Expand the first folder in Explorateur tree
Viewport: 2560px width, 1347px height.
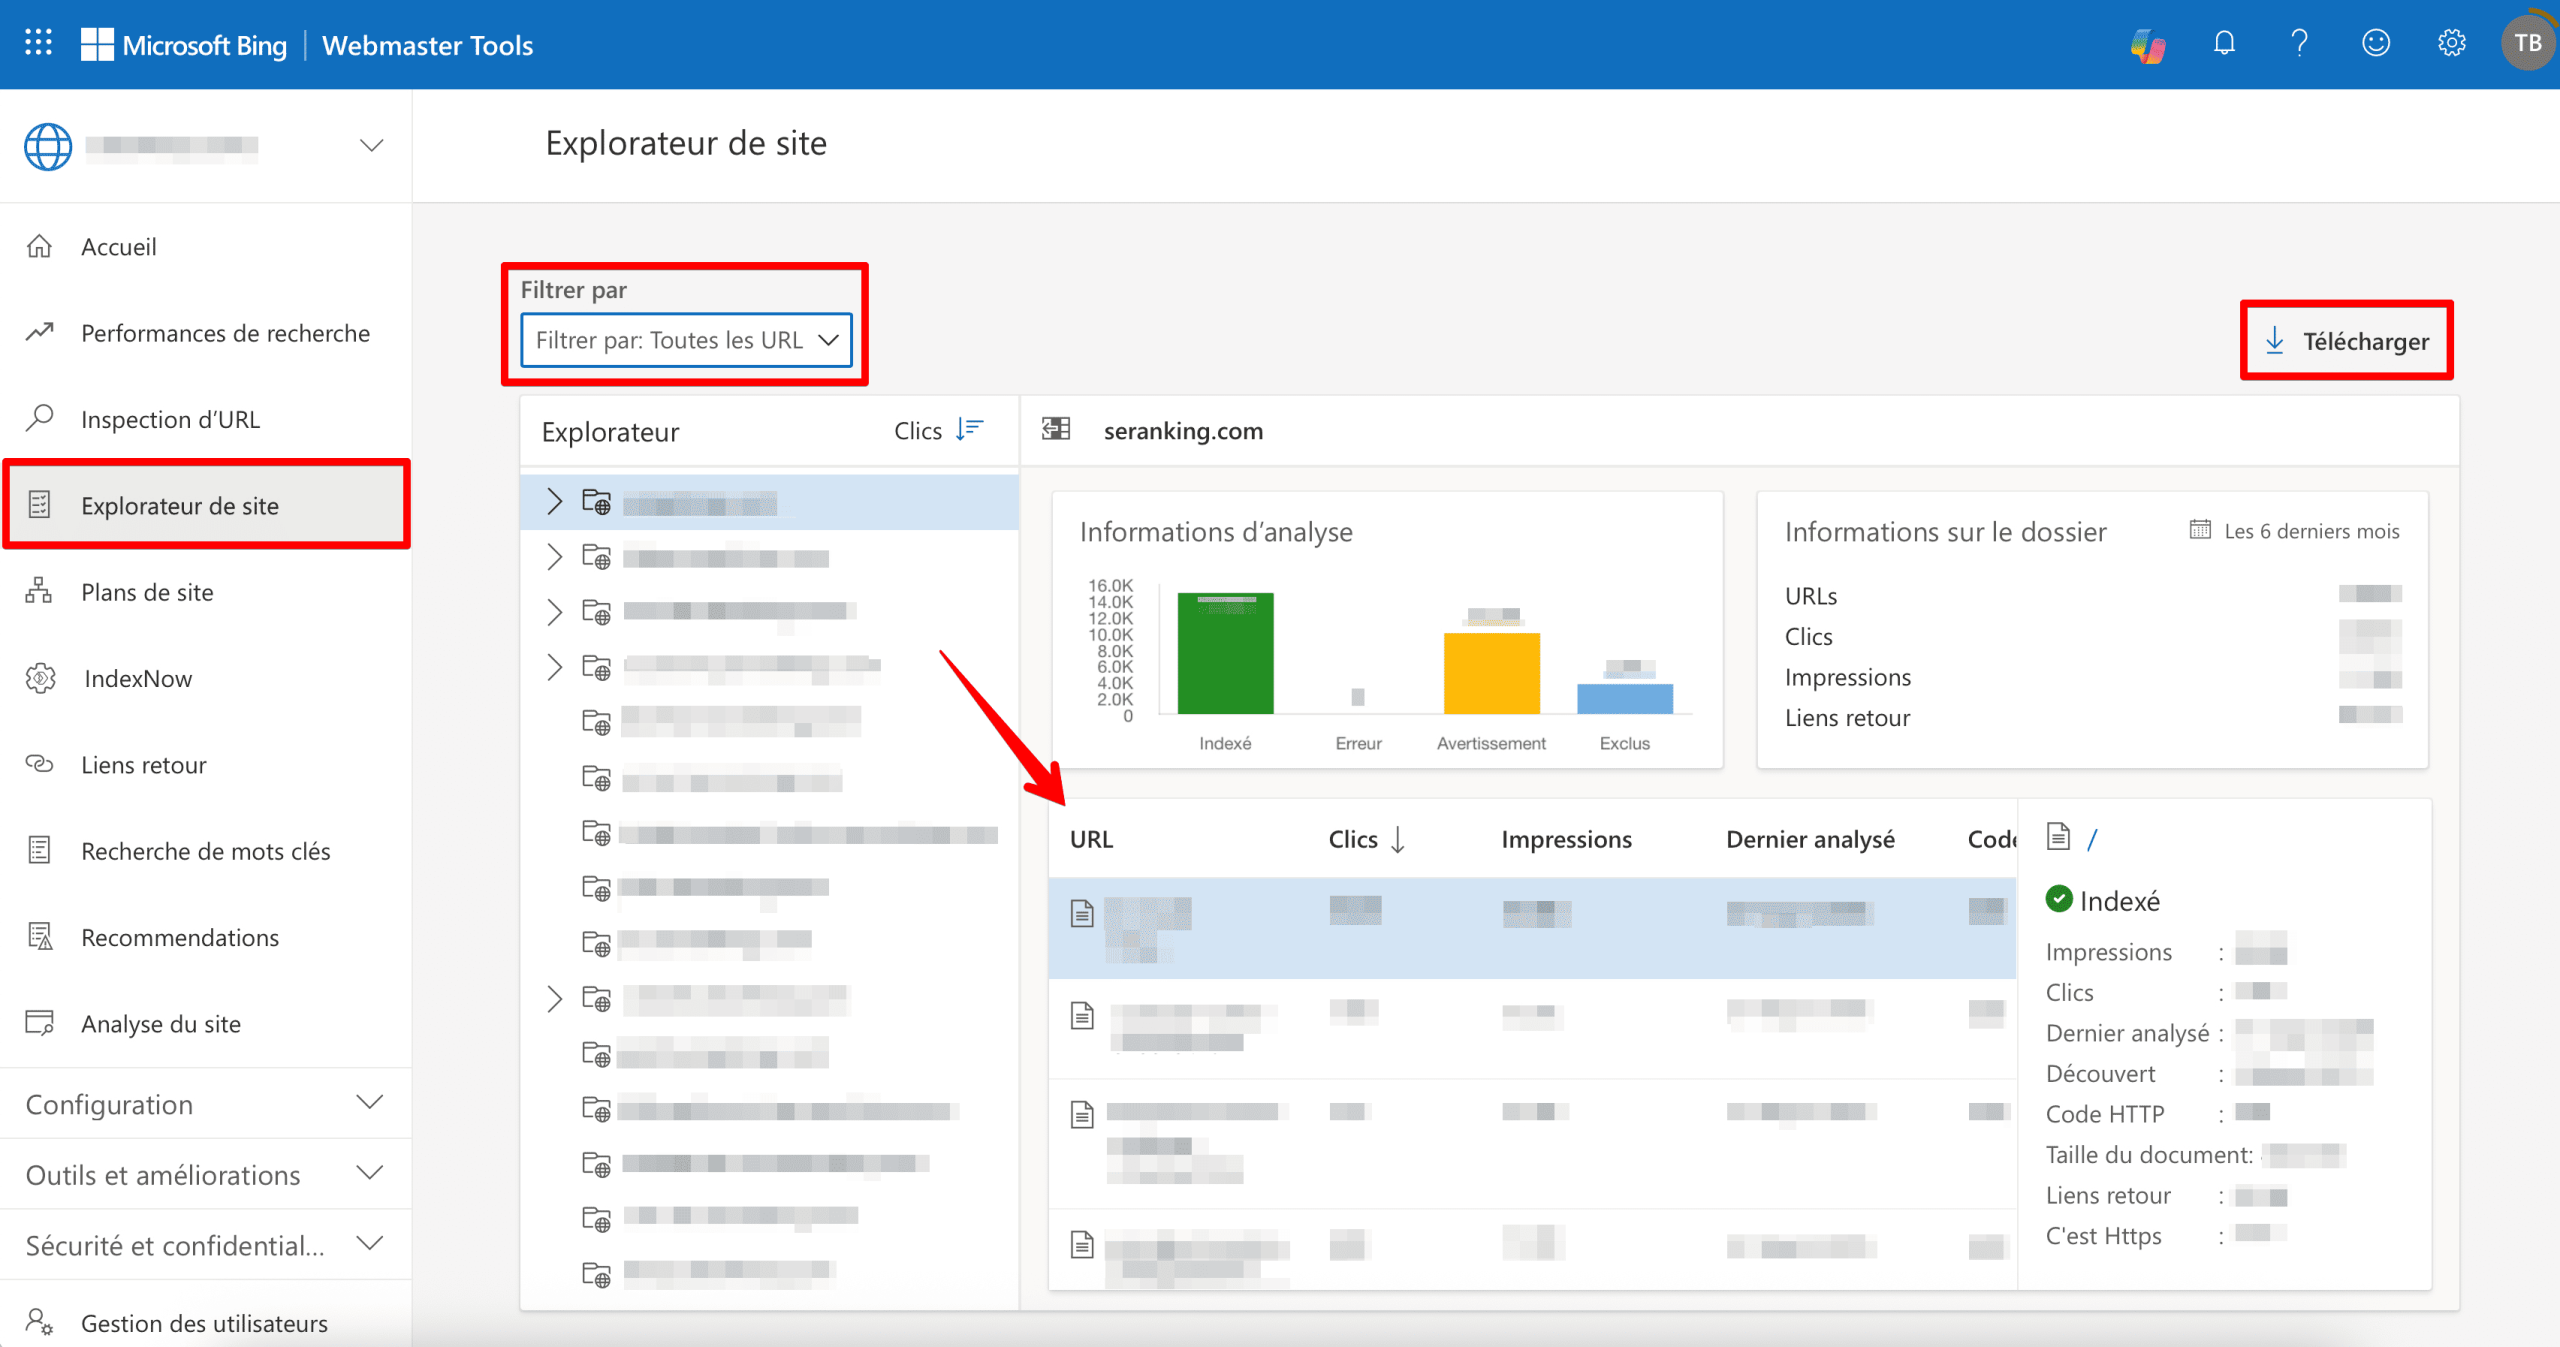tap(555, 502)
